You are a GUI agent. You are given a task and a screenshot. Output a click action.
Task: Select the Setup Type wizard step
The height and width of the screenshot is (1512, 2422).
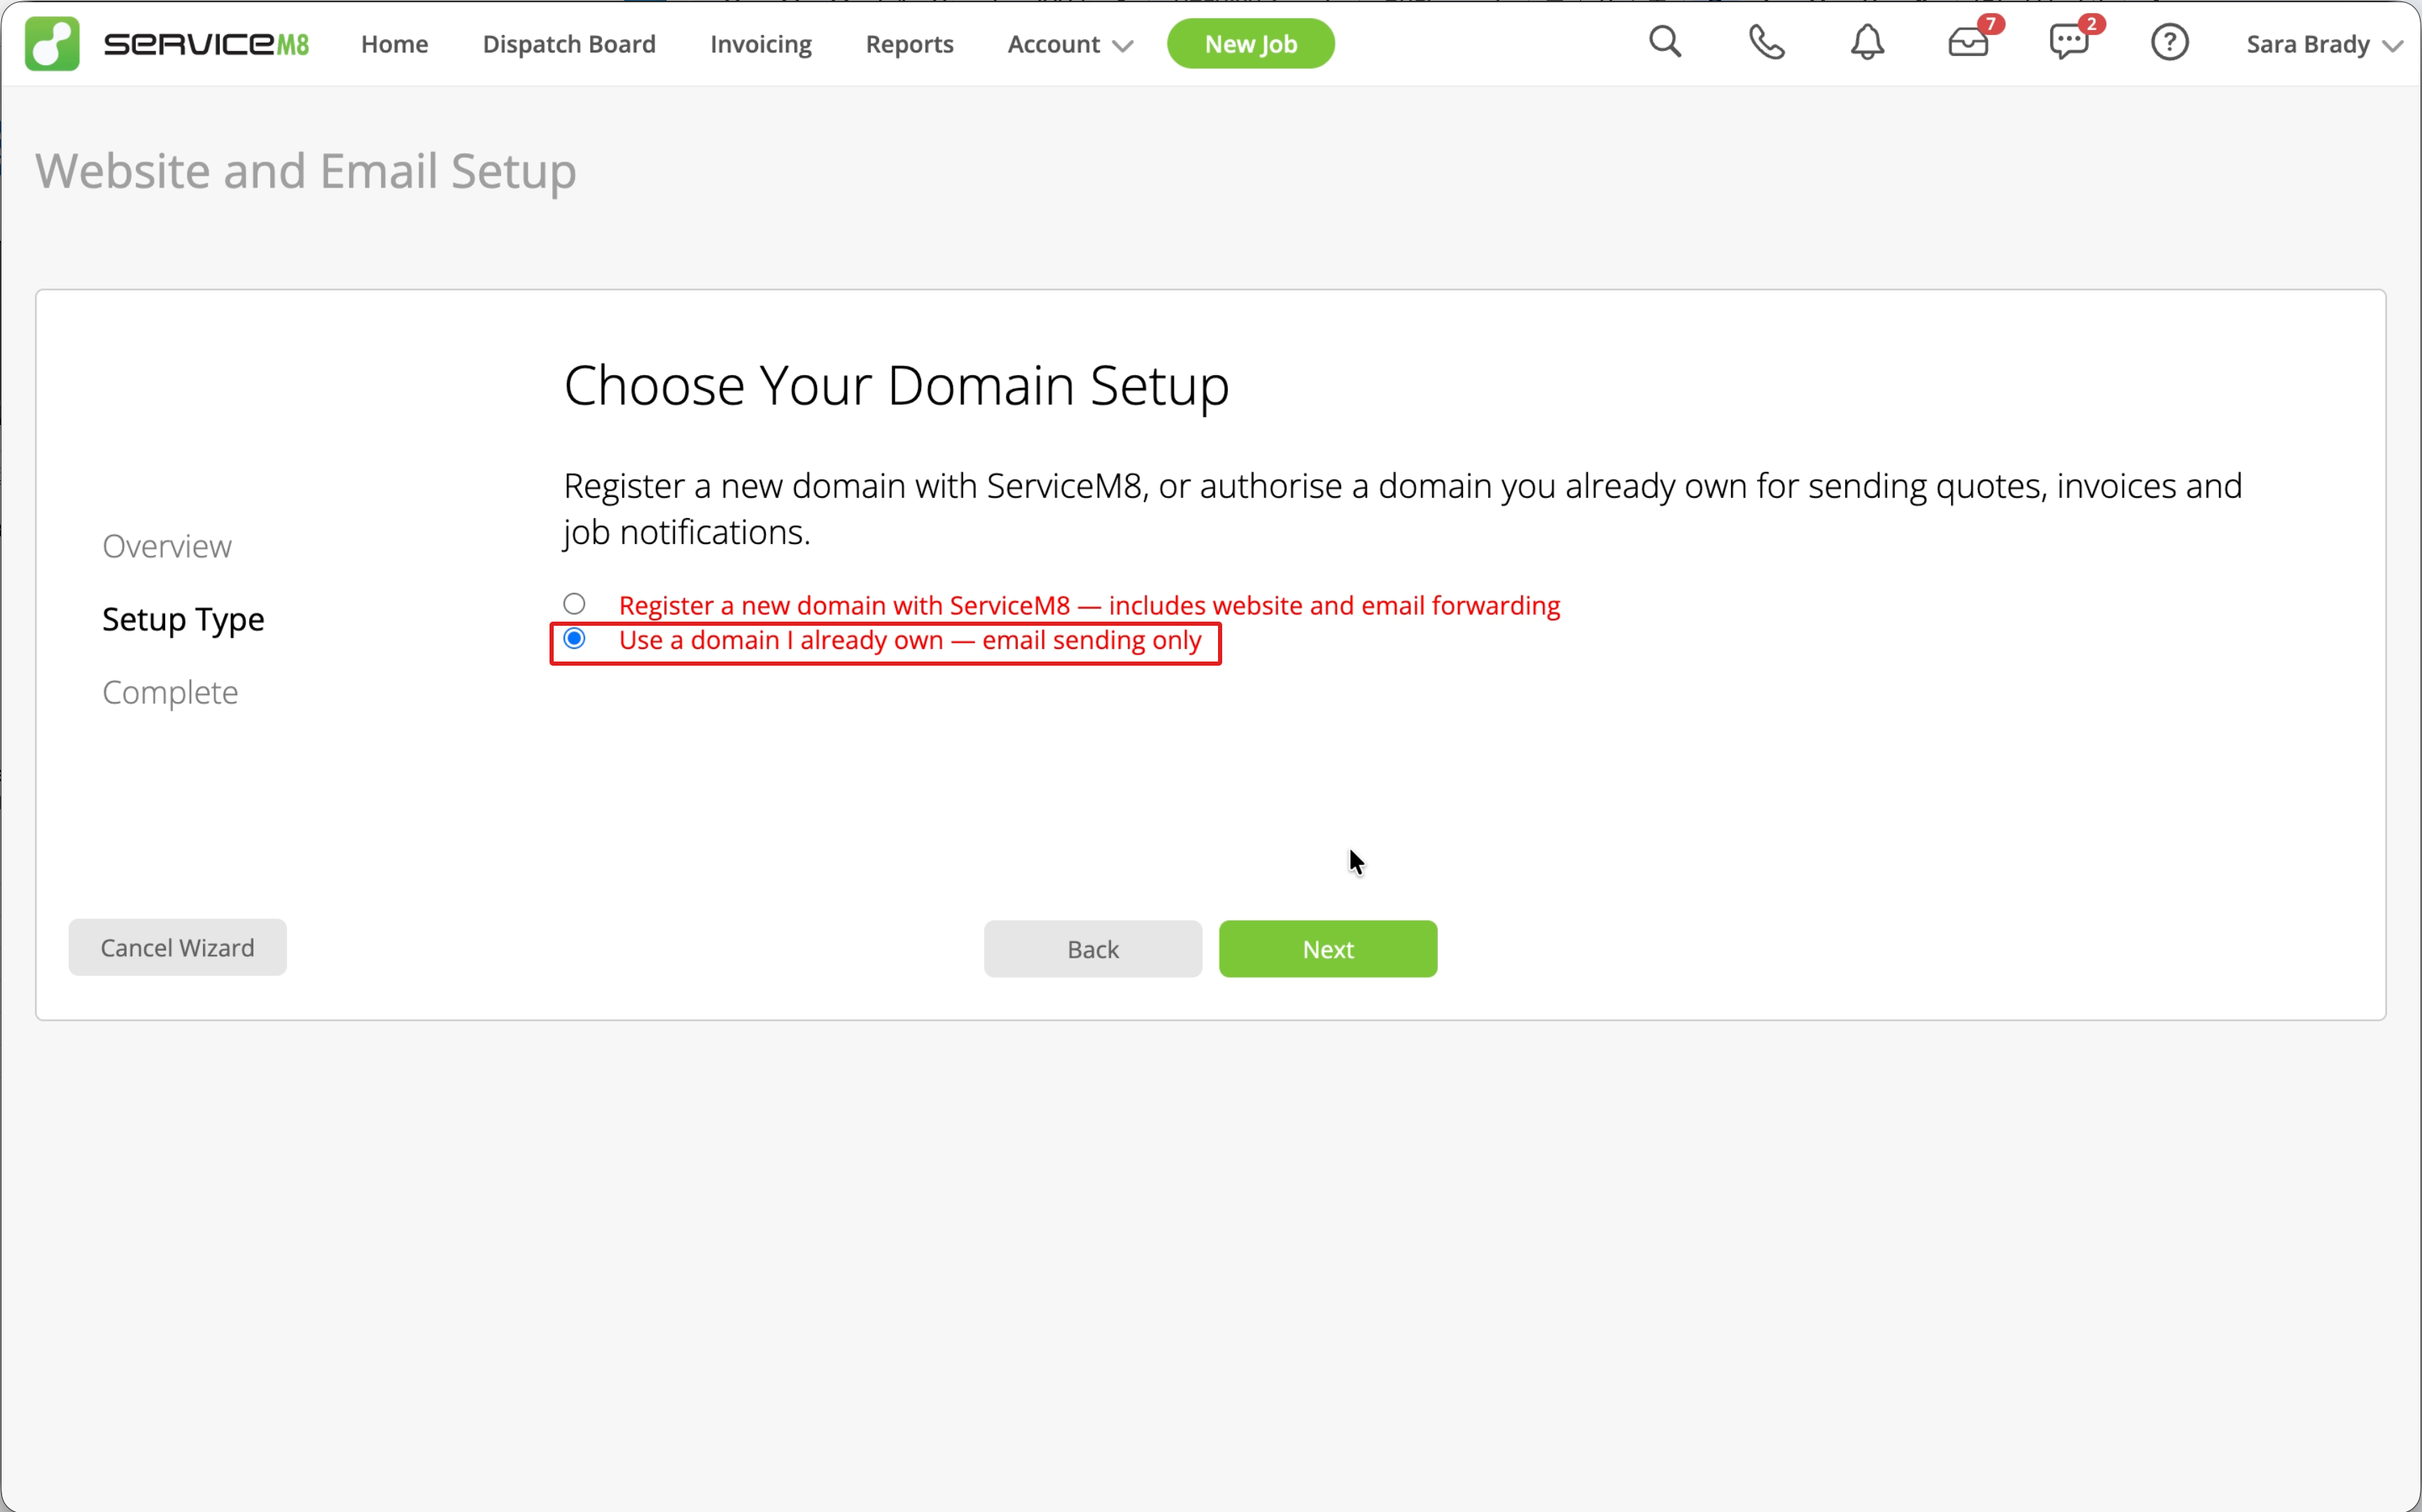click(x=183, y=620)
